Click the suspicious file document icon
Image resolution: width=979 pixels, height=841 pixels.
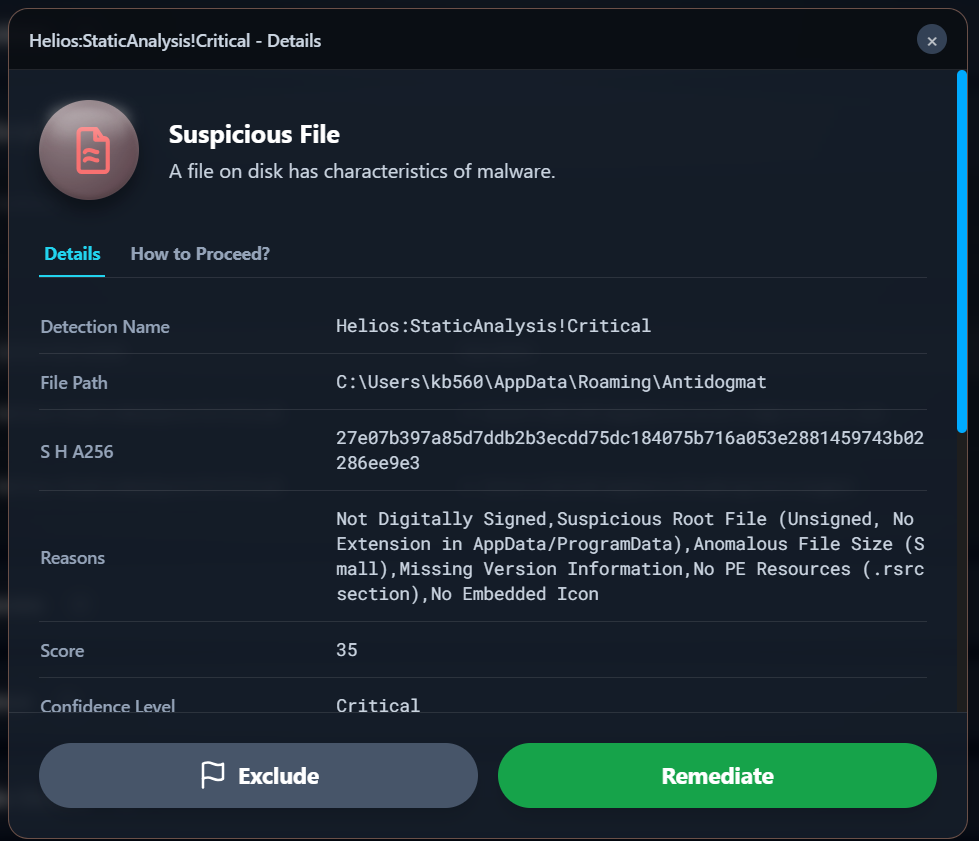click(89, 150)
